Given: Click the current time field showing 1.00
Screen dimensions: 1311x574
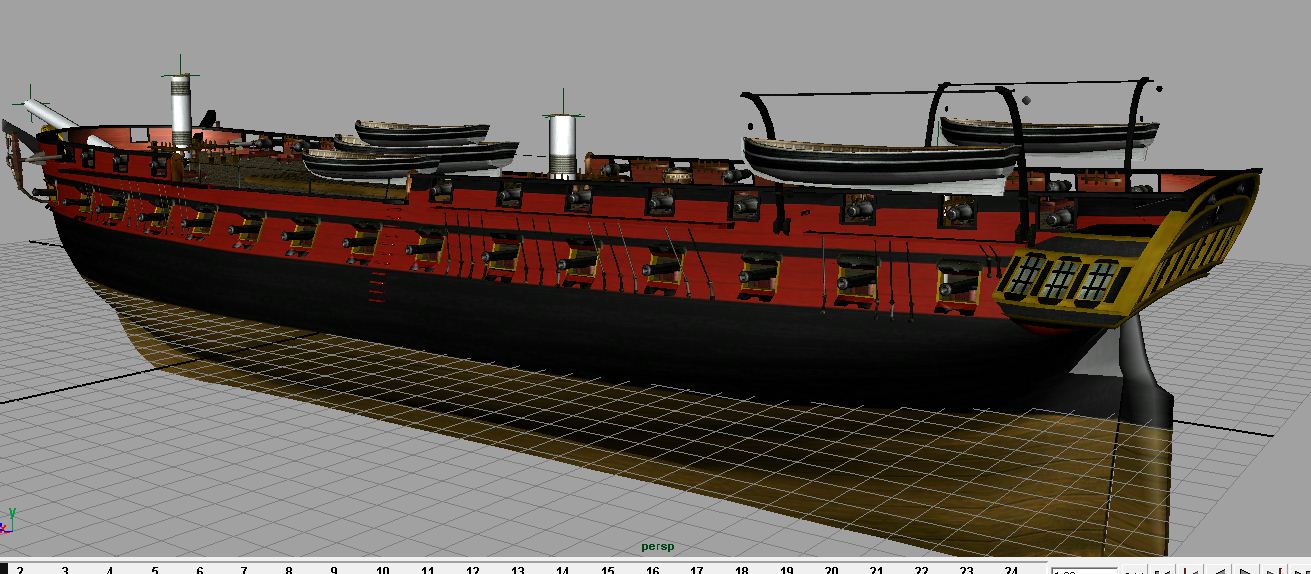Looking at the screenshot, I should pos(1083,571).
